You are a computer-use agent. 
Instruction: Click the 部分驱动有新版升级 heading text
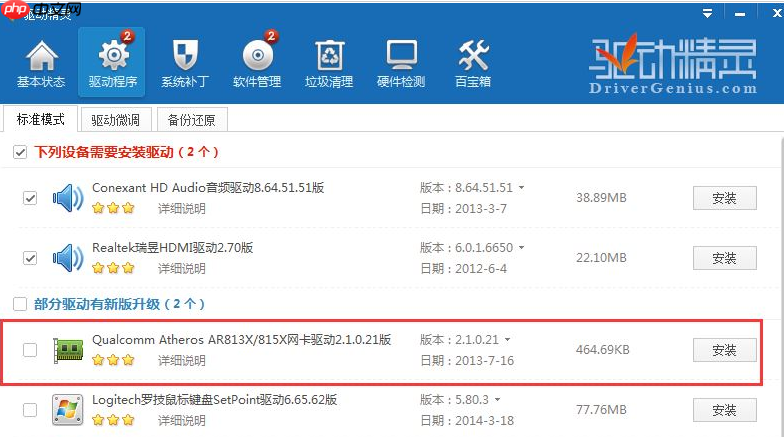(119, 304)
